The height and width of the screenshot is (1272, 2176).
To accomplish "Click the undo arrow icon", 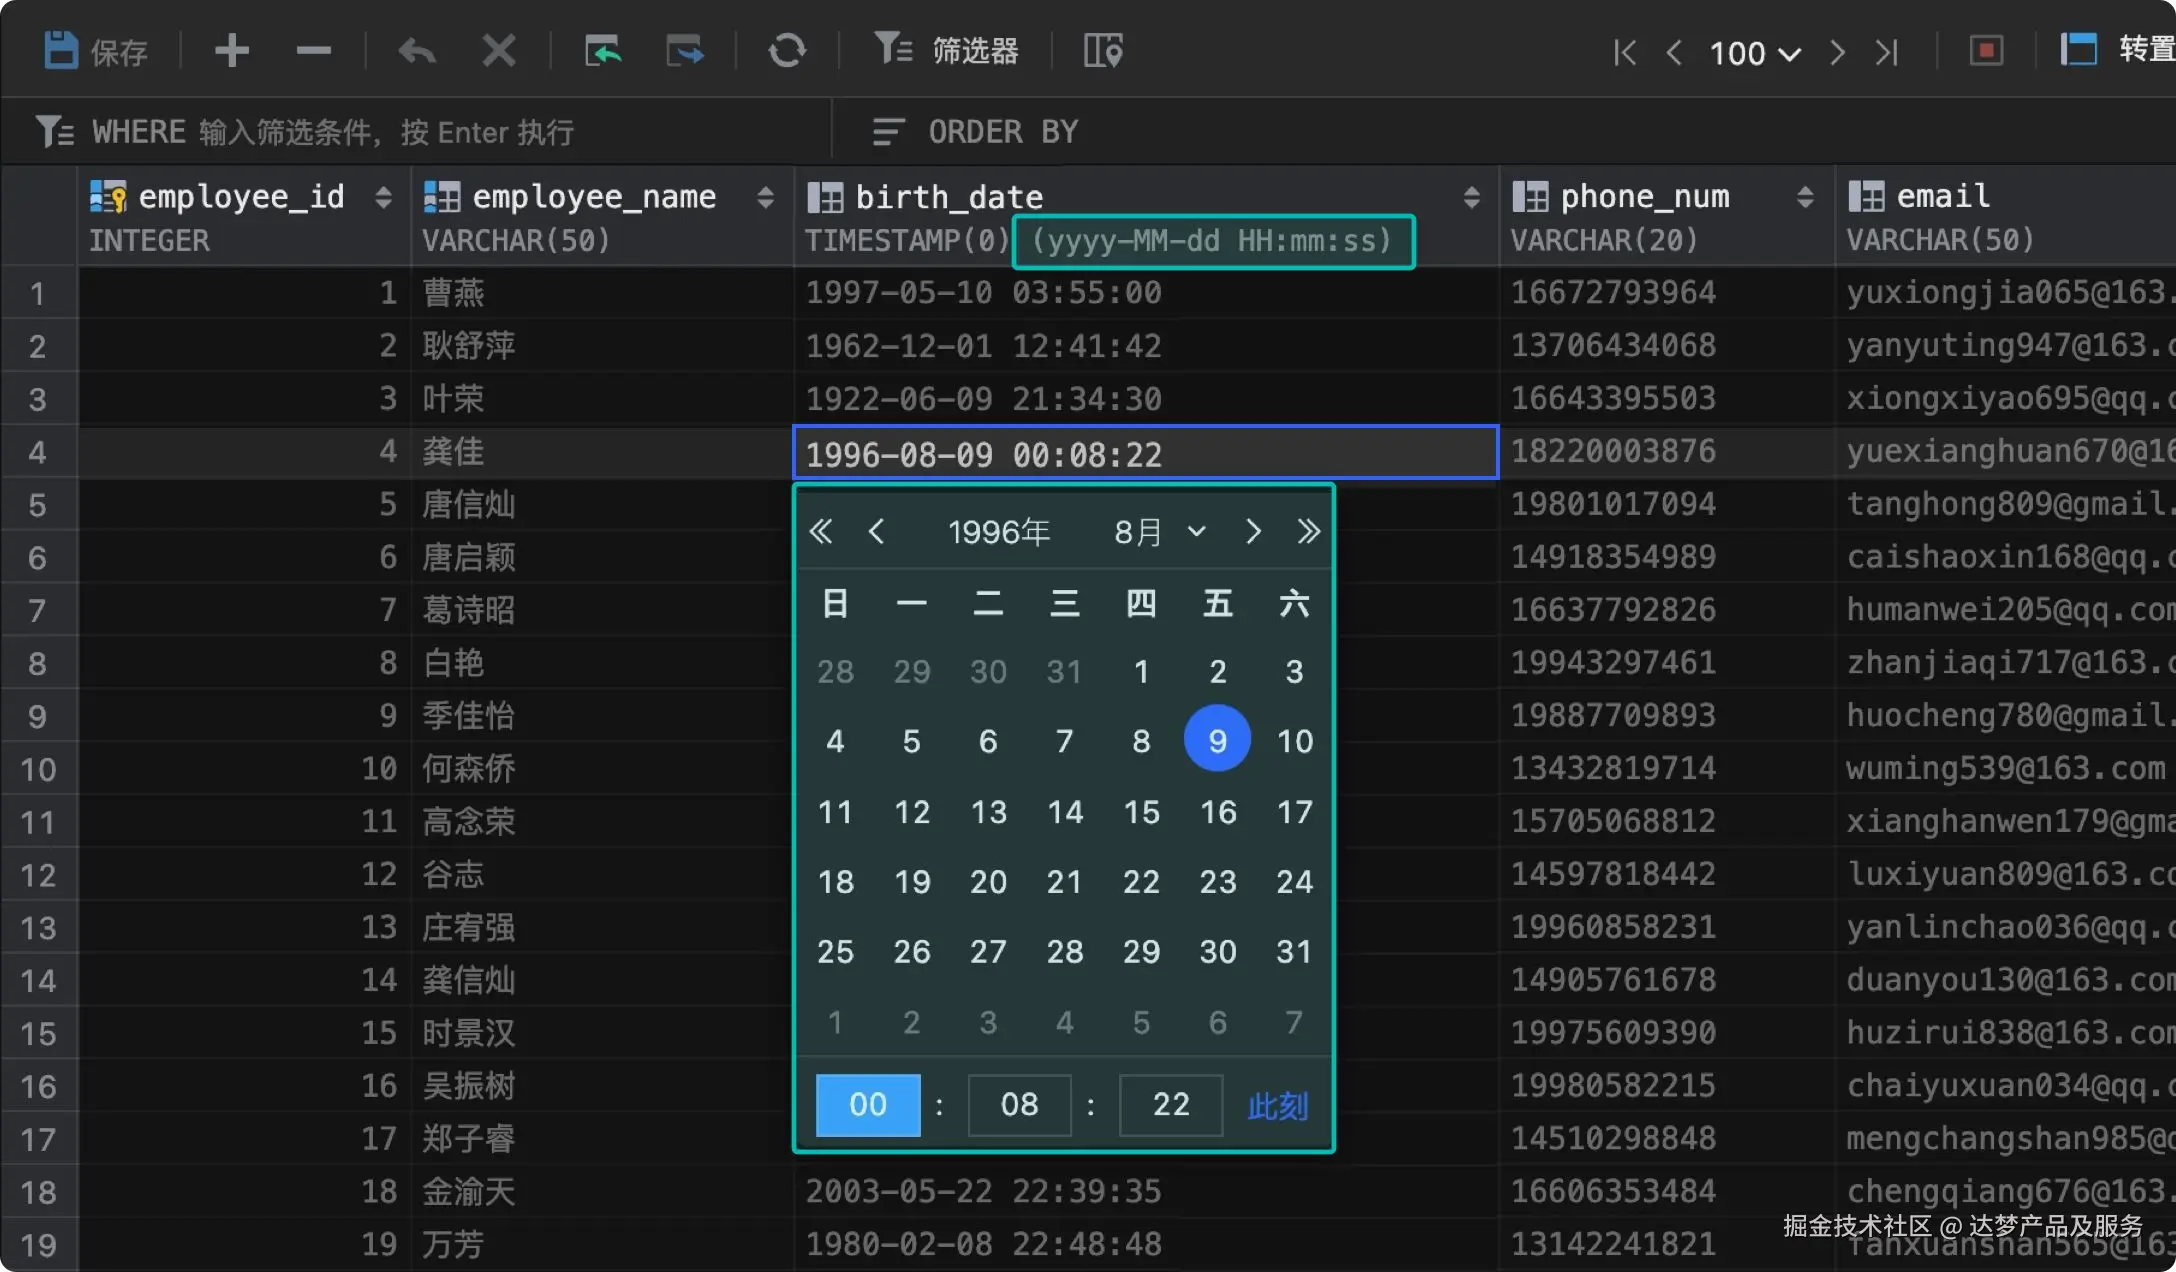I will click(416, 50).
